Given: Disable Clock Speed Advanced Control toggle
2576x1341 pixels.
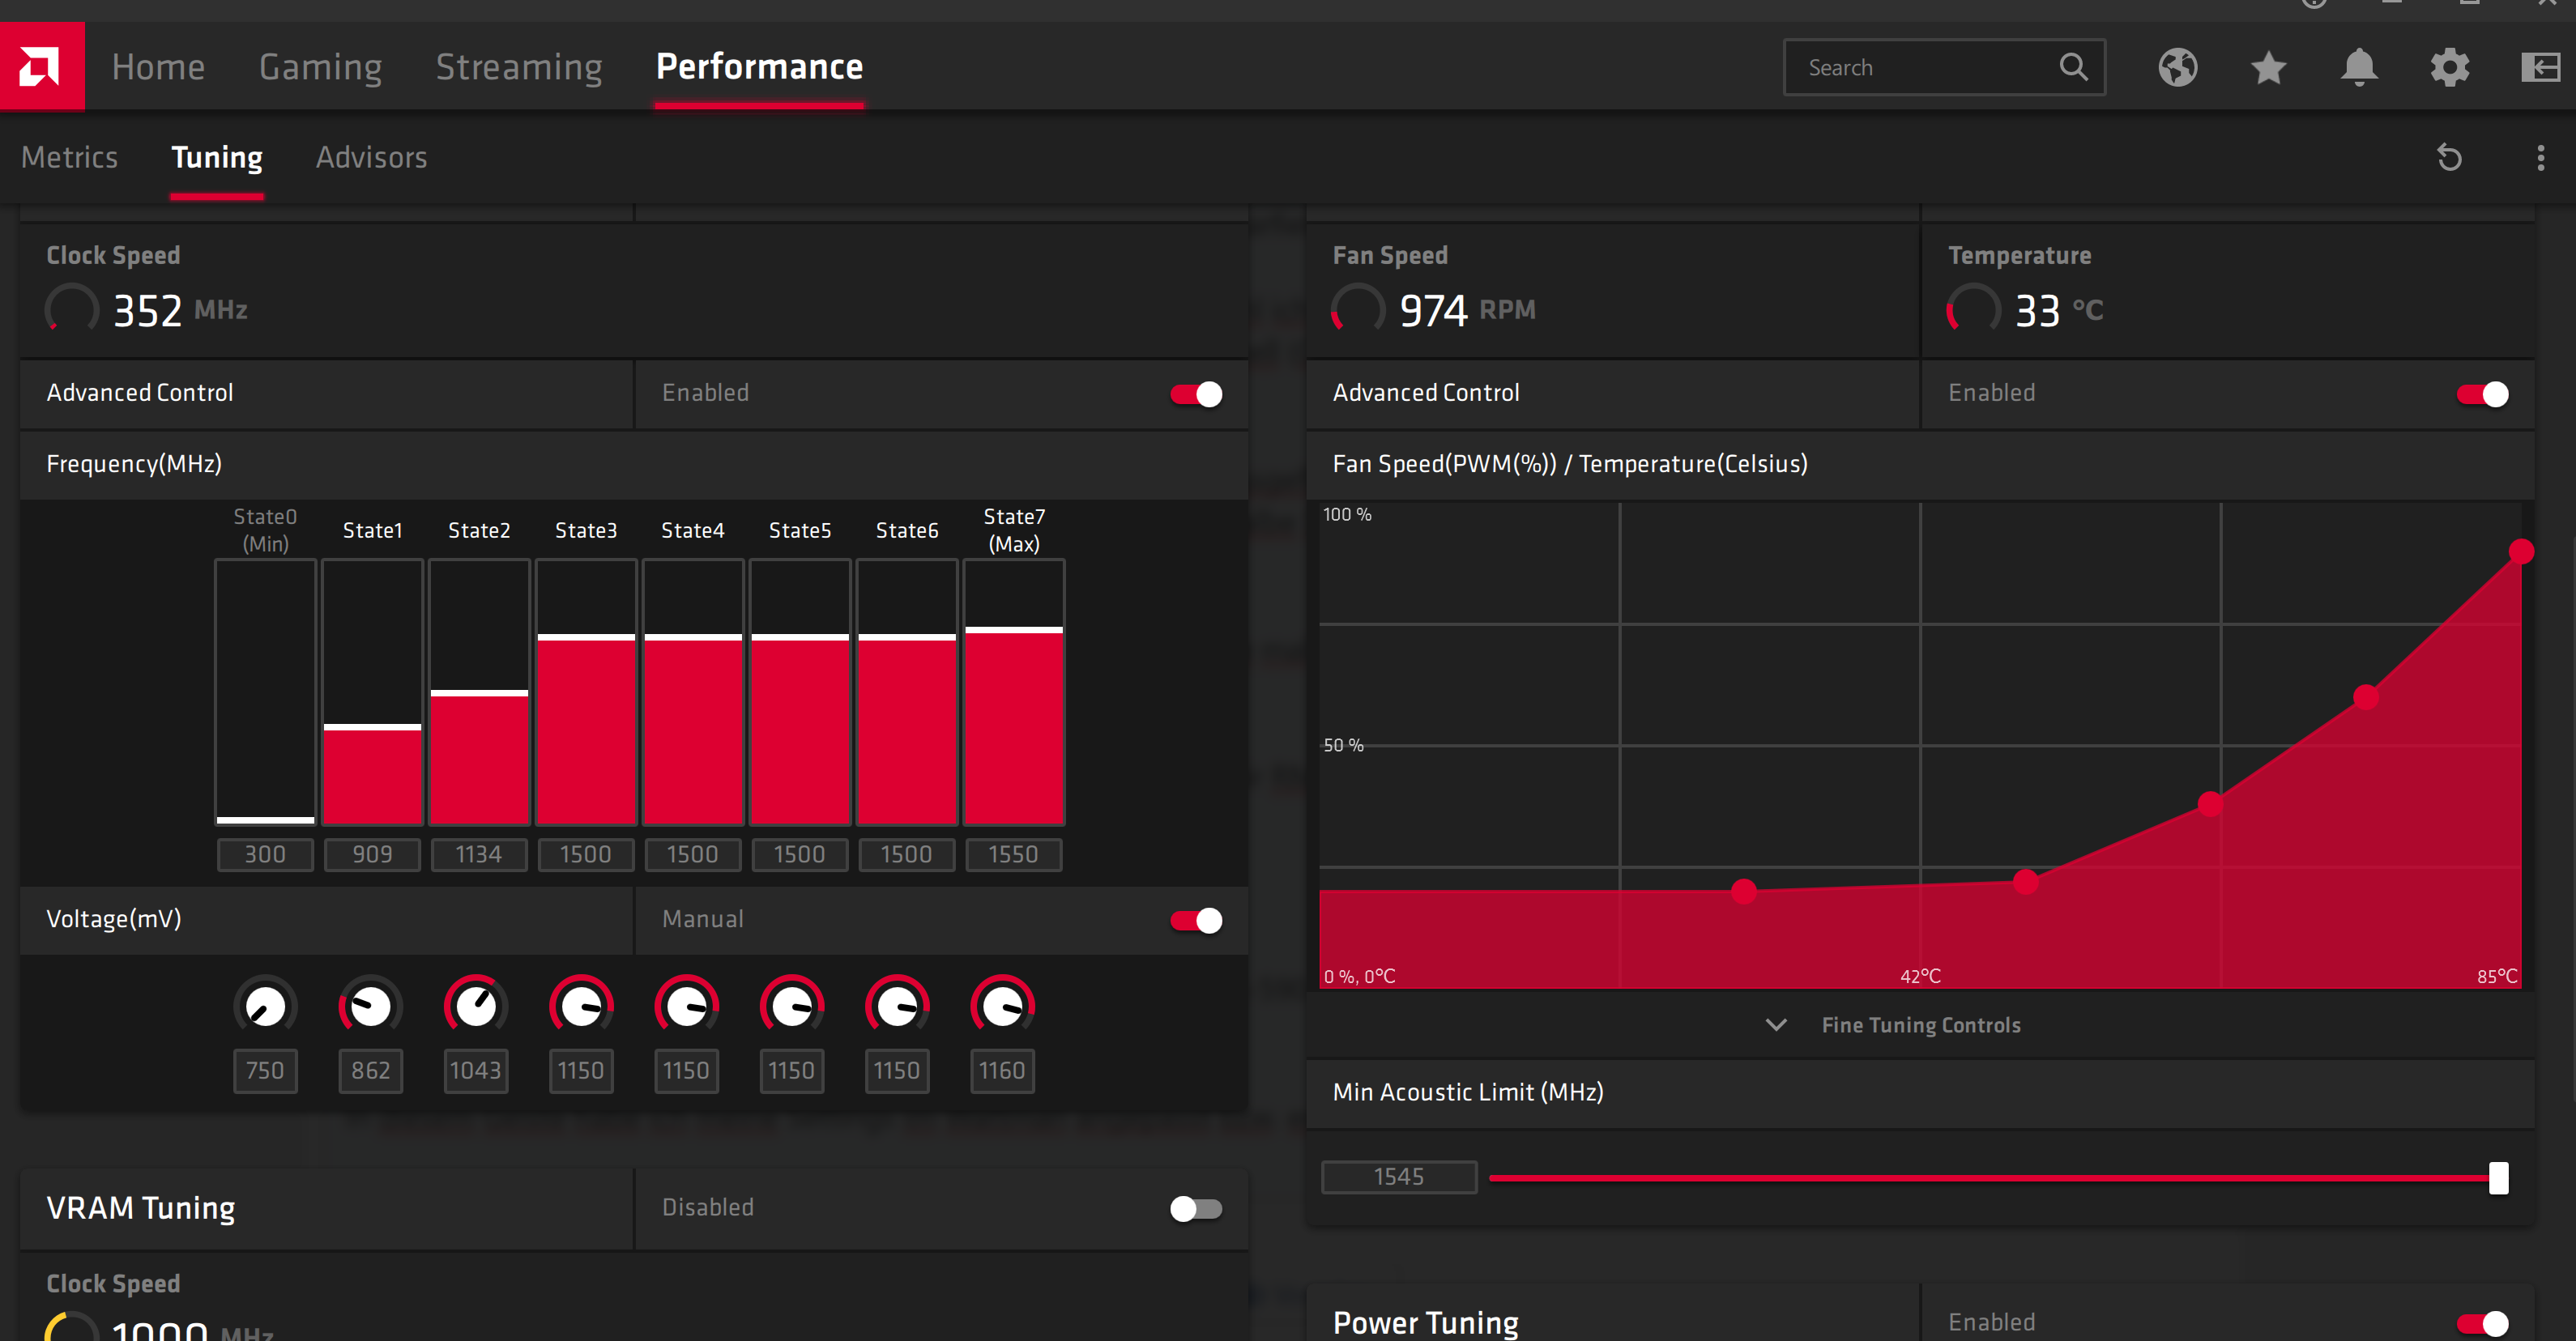Looking at the screenshot, I should (1196, 394).
